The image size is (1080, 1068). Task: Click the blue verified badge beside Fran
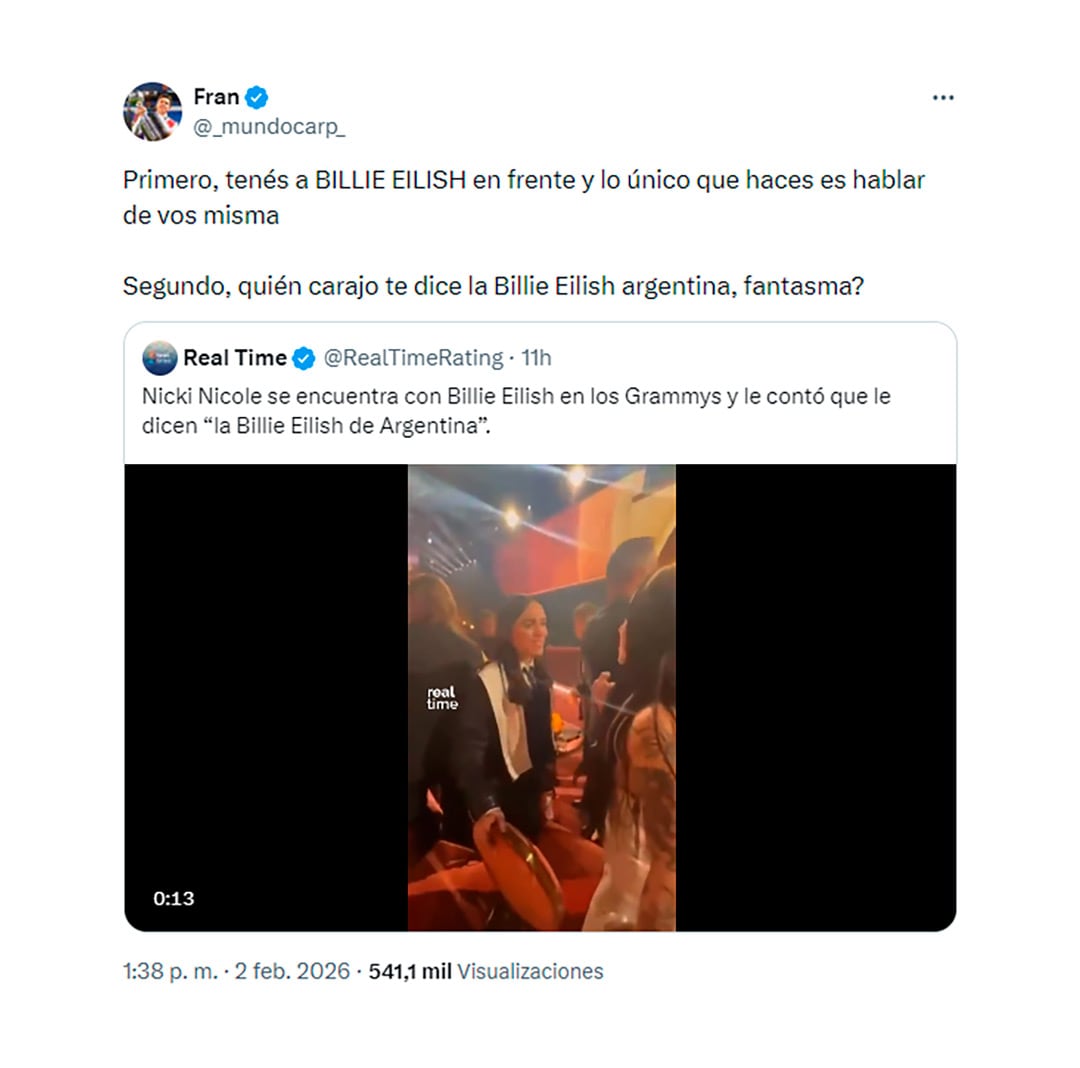click(x=257, y=97)
